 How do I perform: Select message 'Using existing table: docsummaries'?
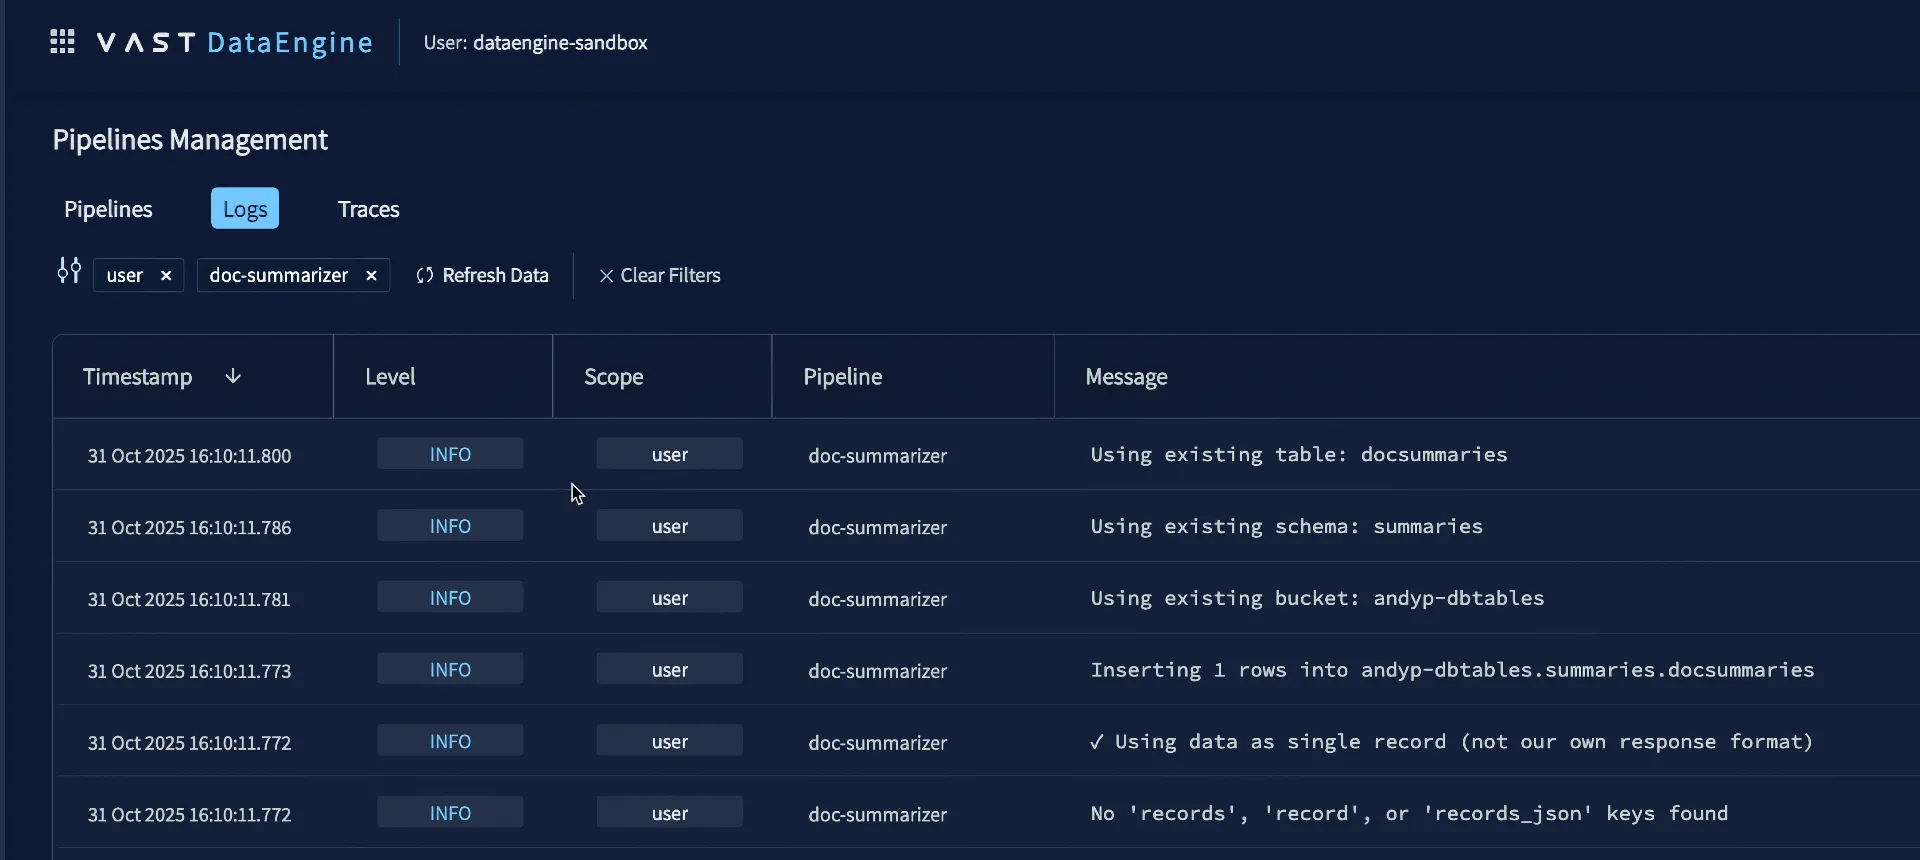[1299, 455]
